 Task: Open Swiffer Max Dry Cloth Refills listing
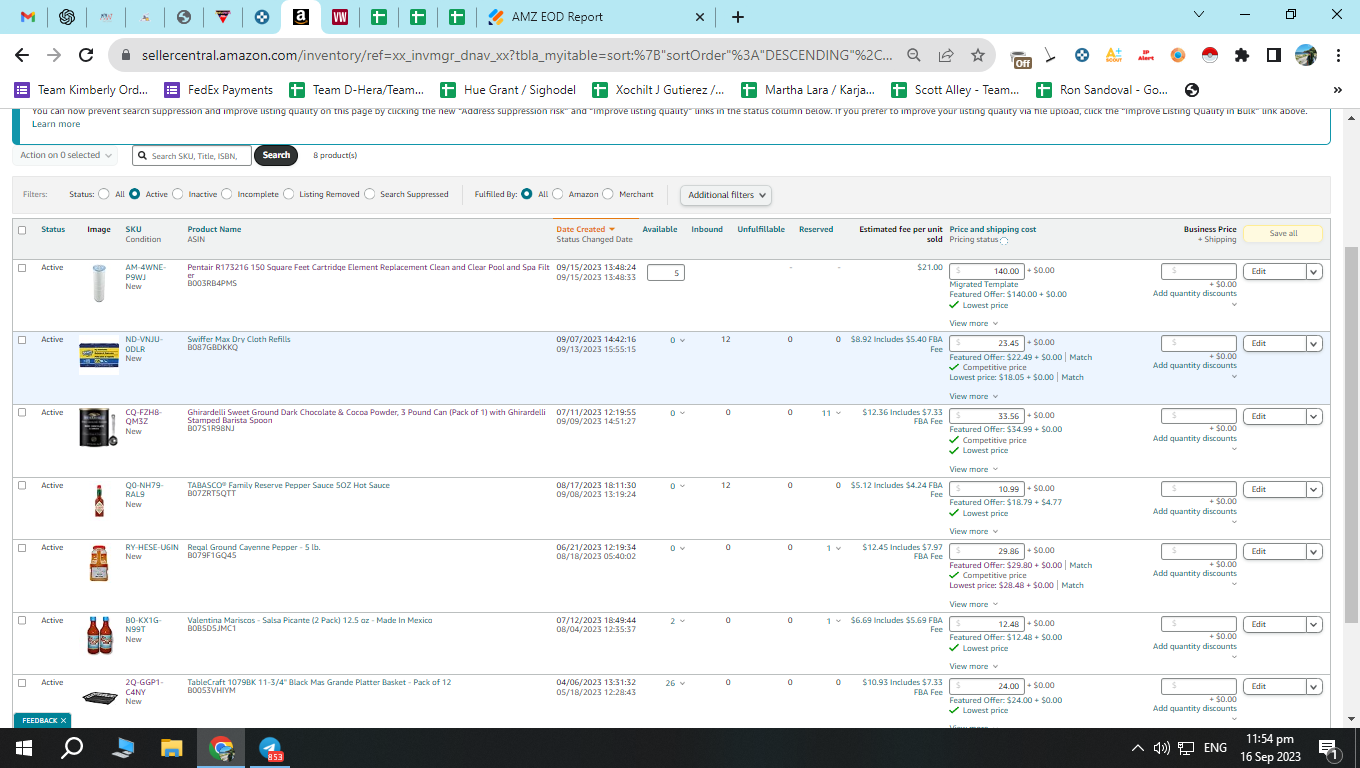[x=239, y=339]
